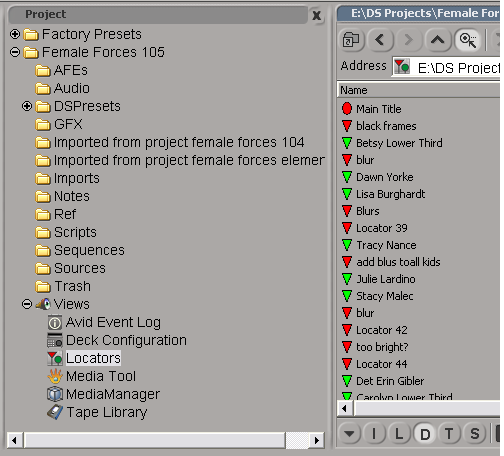Select the Locator 42 entry

375,330
